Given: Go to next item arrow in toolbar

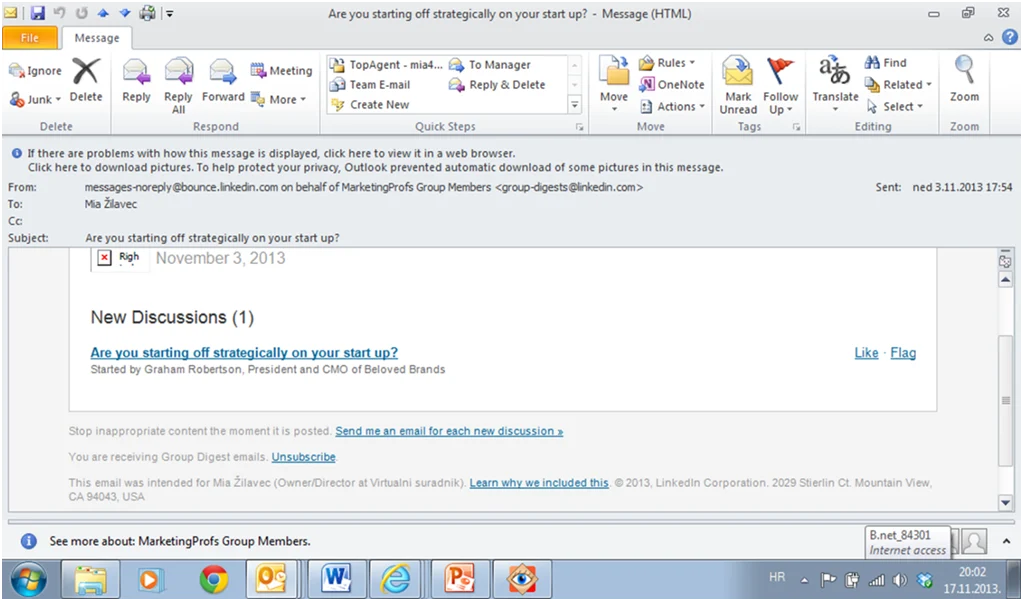Looking at the screenshot, I should [125, 12].
